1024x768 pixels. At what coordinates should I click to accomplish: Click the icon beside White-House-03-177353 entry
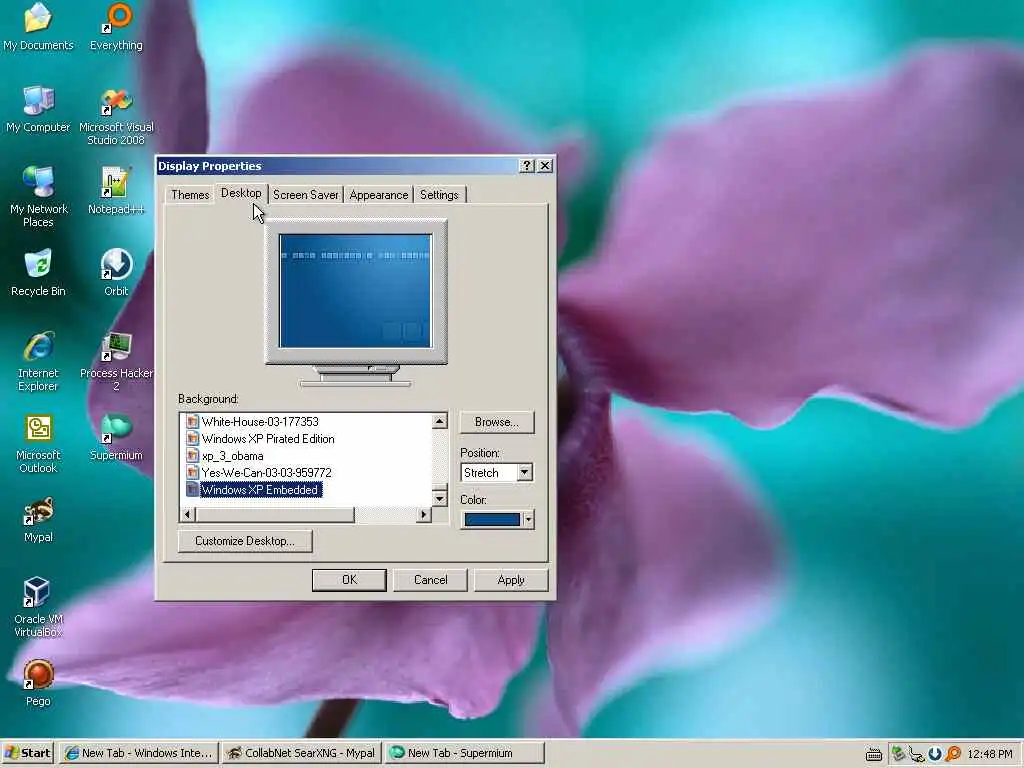[x=192, y=422]
